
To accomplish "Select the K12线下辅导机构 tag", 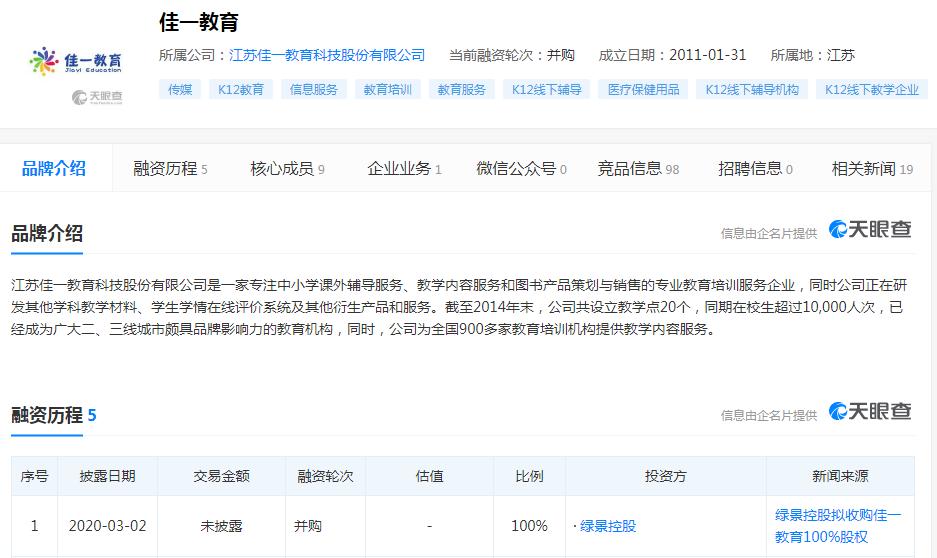I will point(752,90).
